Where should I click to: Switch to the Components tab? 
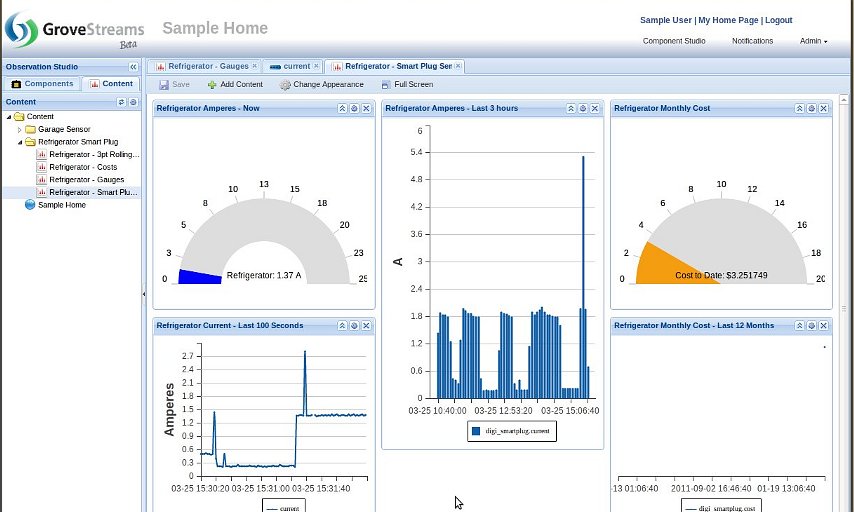[x=42, y=84]
